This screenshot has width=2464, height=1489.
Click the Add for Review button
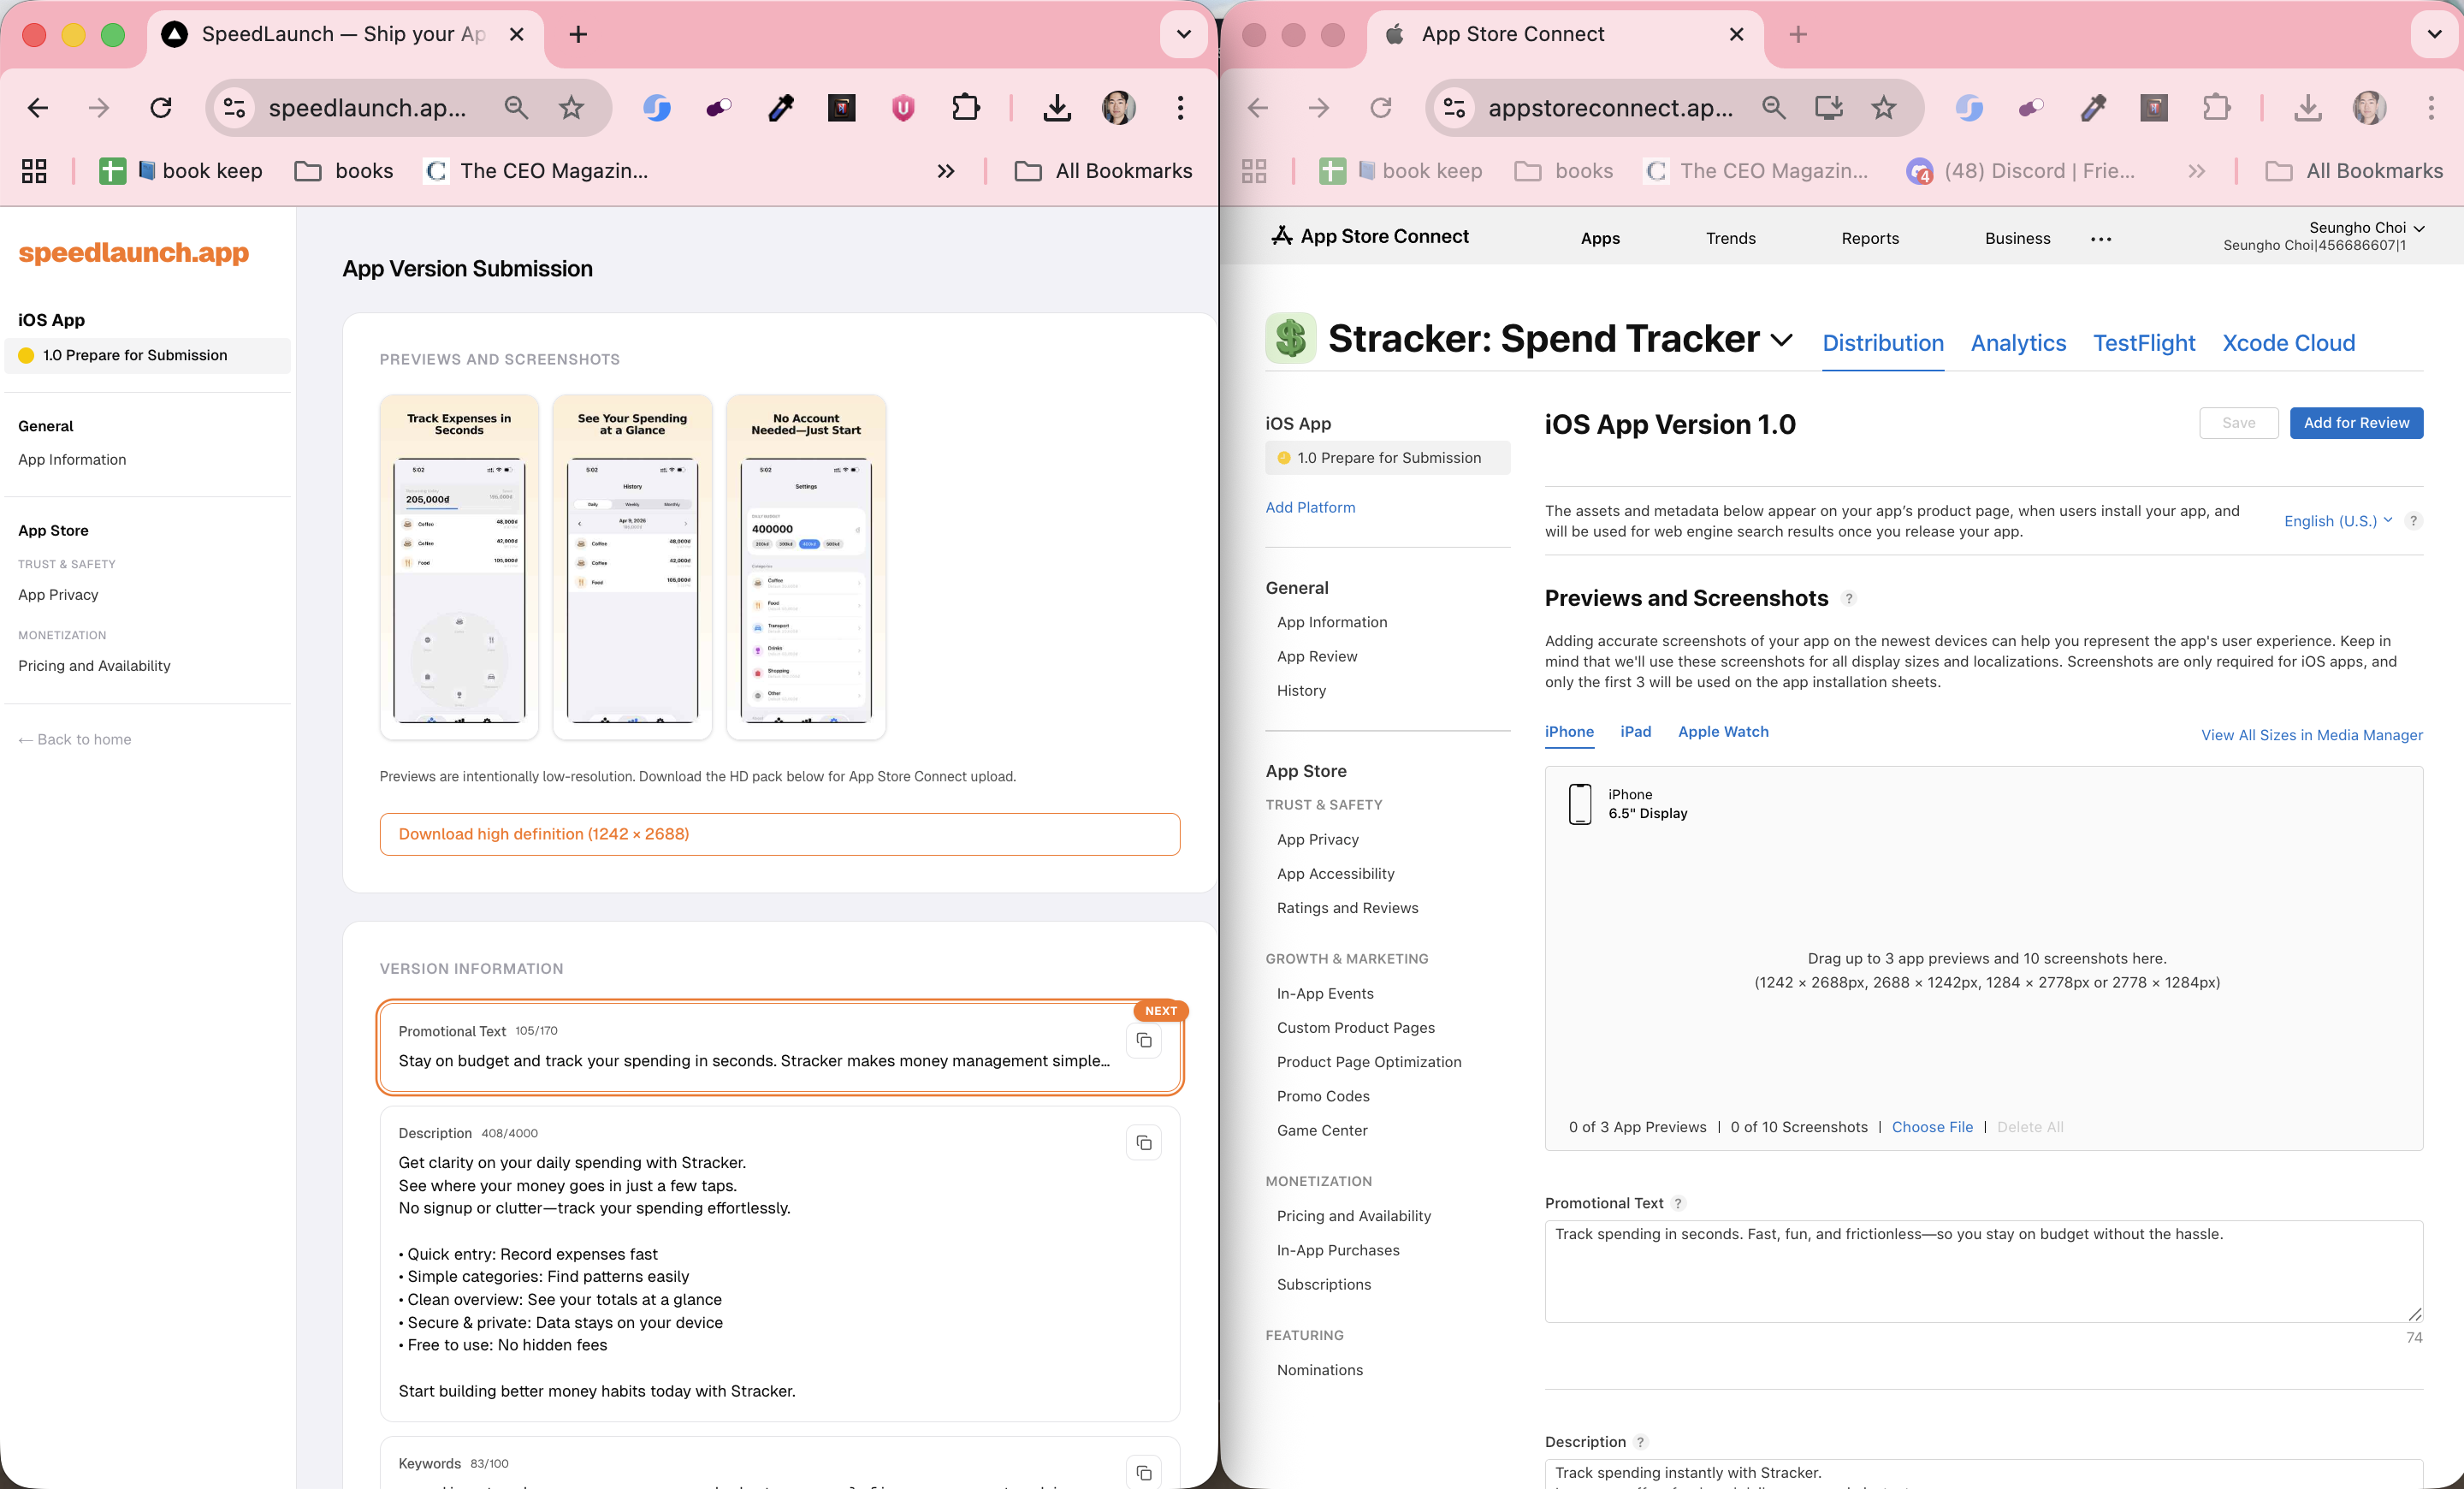click(x=2355, y=423)
